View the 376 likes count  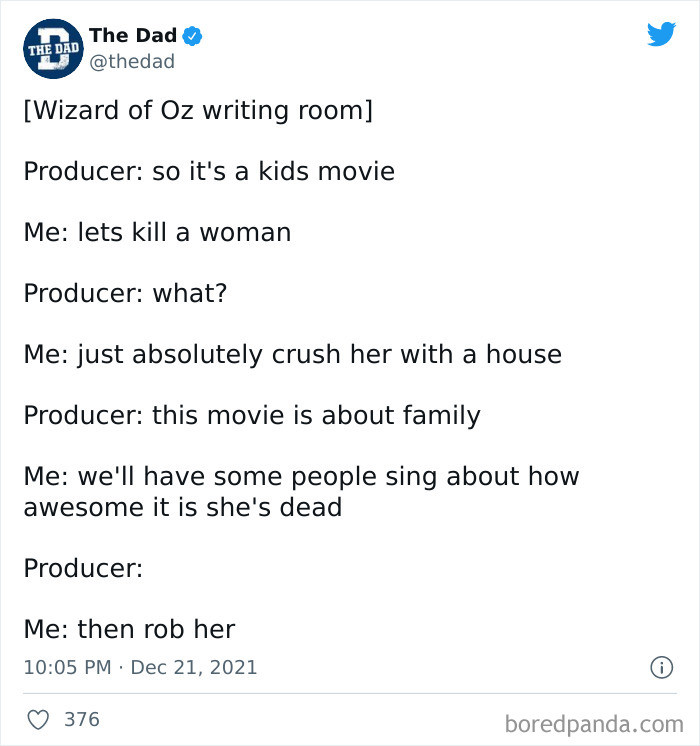tap(82, 719)
